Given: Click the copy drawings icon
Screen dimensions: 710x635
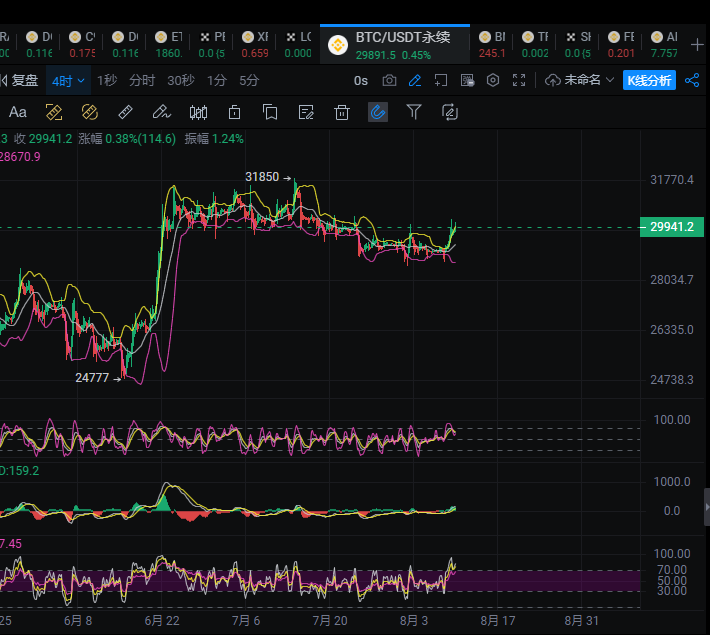Looking at the screenshot, I should point(270,112).
